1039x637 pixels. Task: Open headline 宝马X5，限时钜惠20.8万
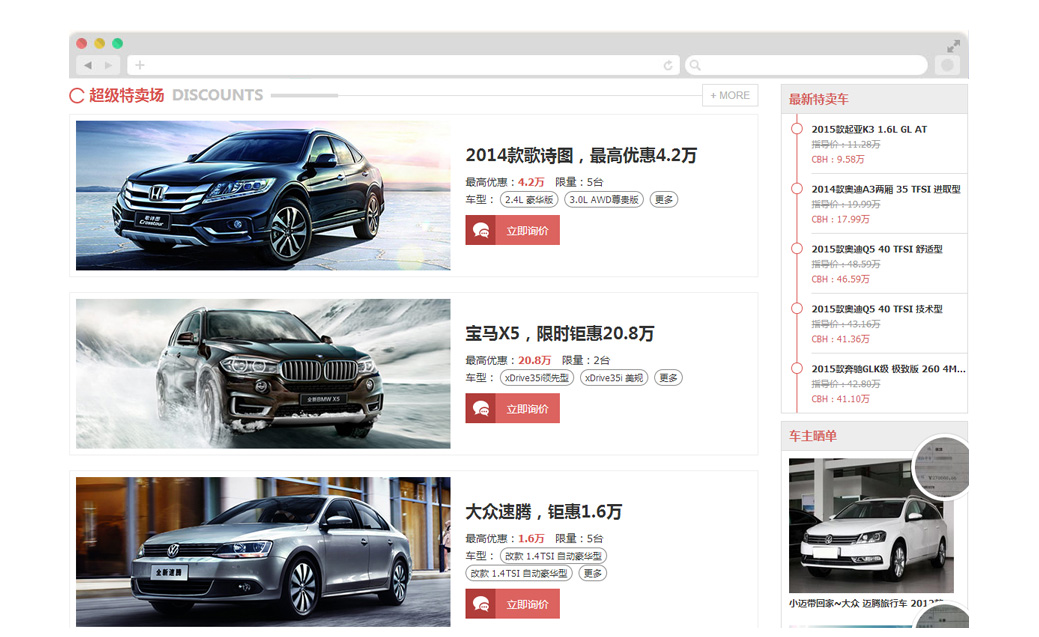pos(560,333)
